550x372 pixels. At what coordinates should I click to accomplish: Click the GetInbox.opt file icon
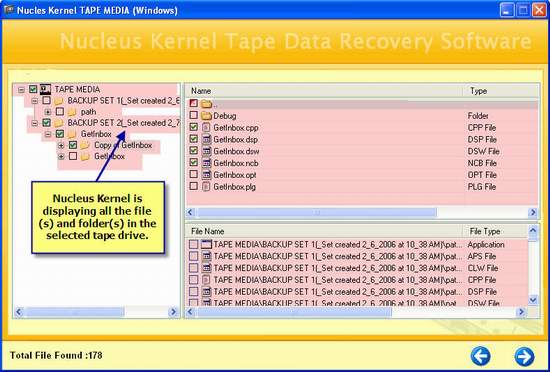207,175
